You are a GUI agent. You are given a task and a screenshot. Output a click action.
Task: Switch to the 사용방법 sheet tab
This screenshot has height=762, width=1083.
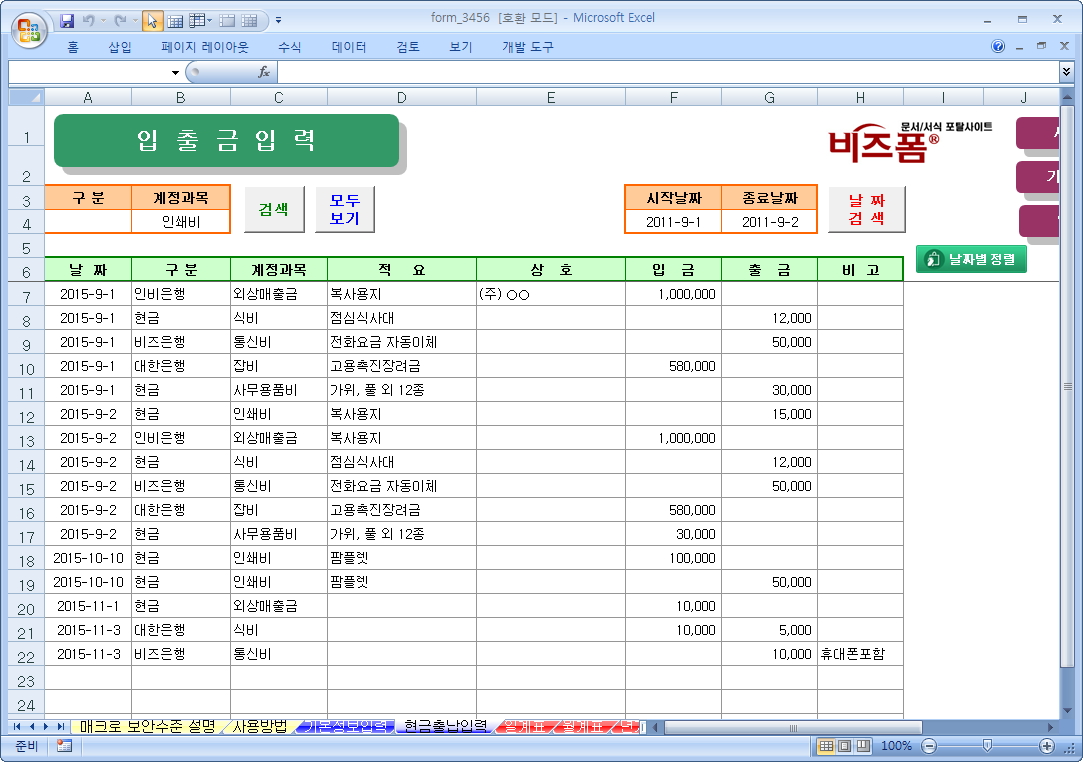tap(259, 726)
